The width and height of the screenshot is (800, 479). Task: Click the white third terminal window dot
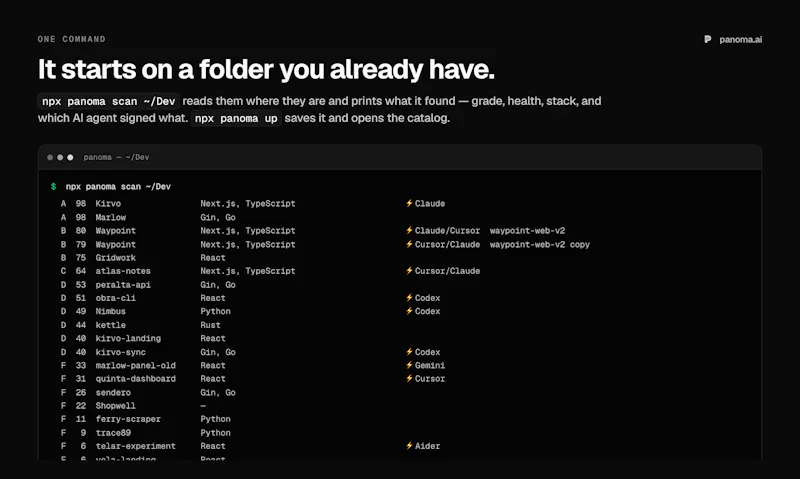click(x=70, y=158)
